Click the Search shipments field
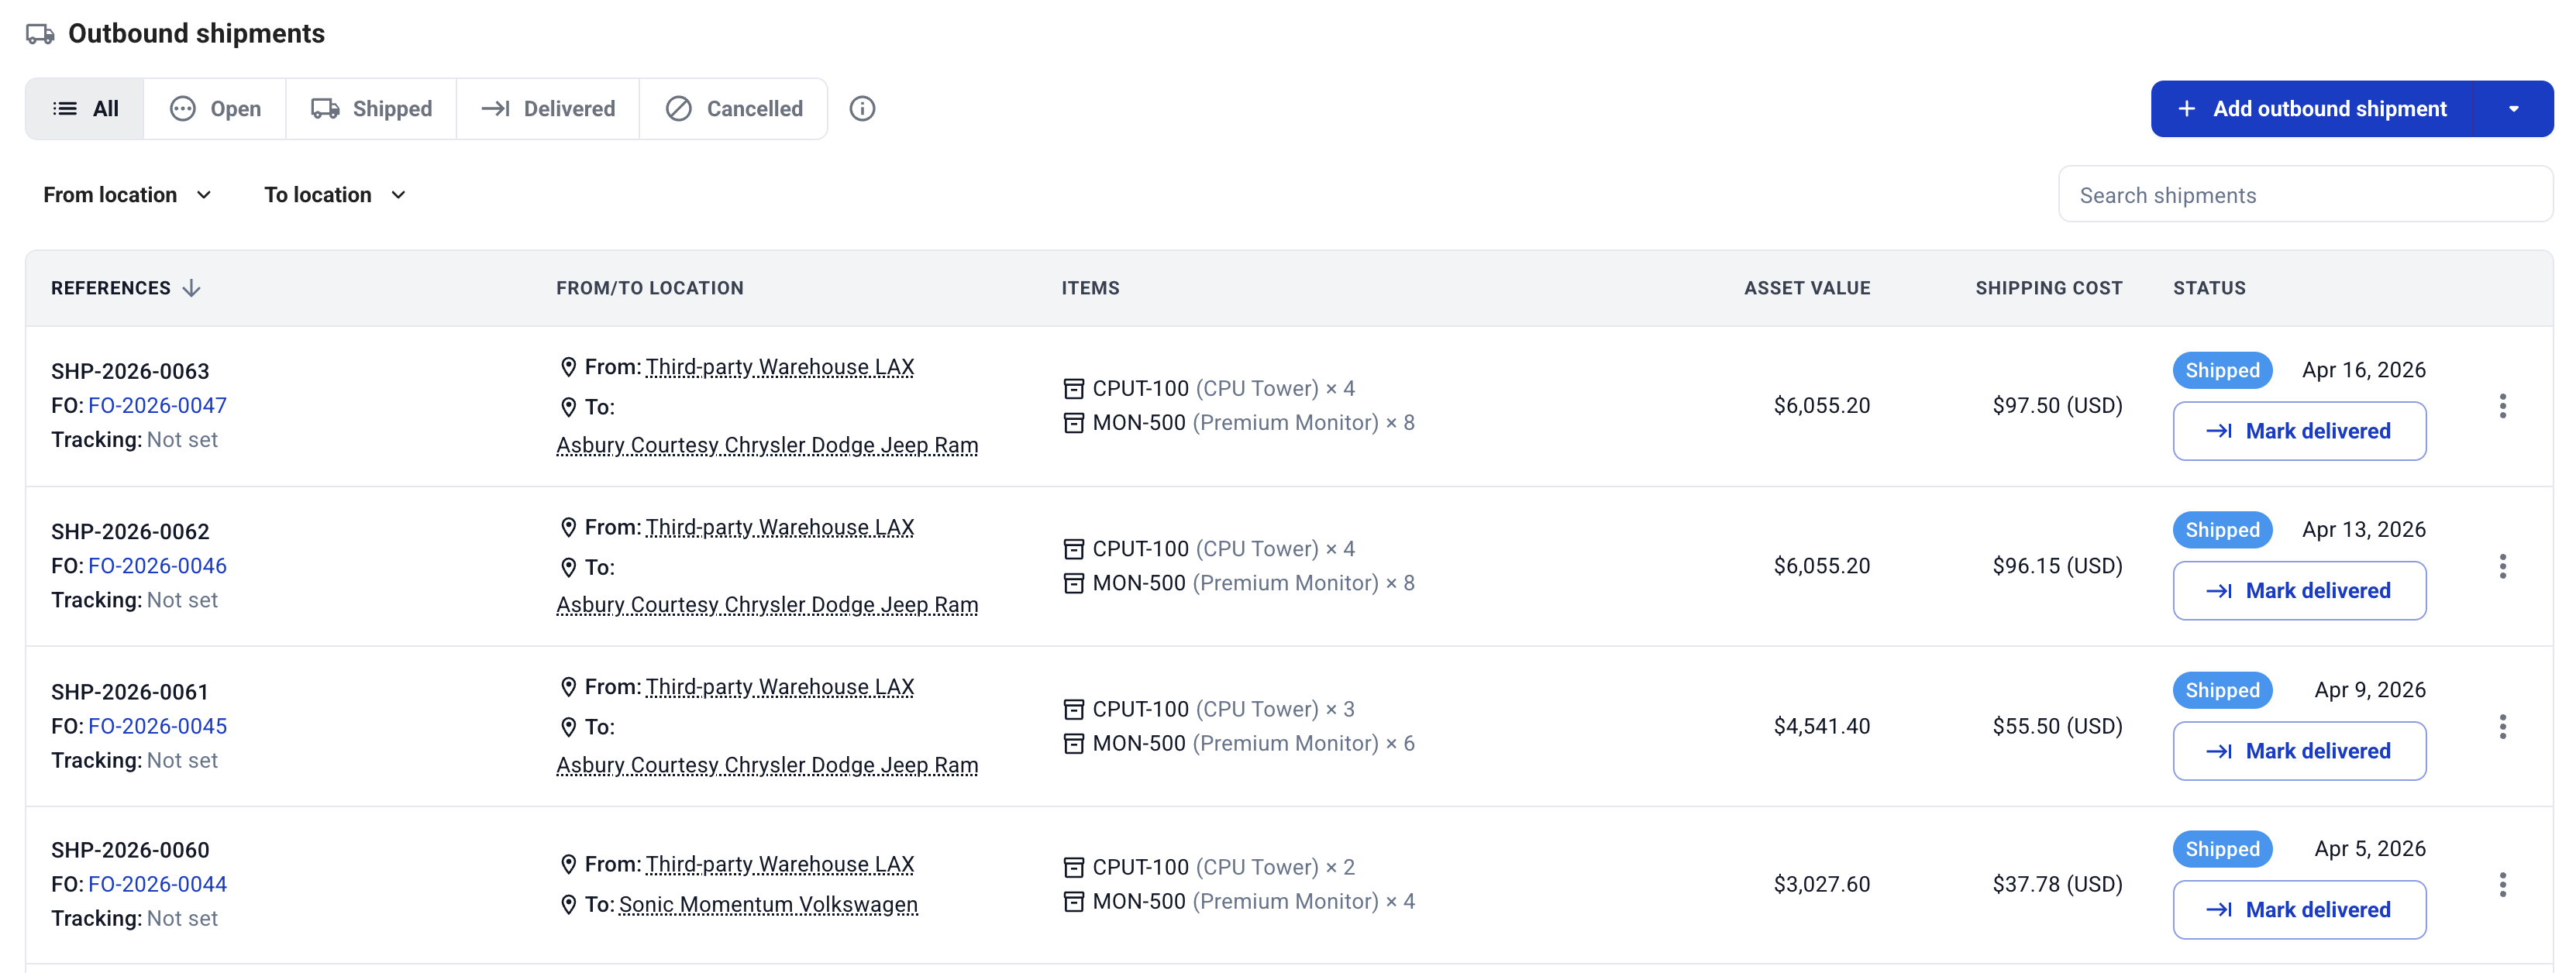Image resolution: width=2576 pixels, height=973 pixels. point(2305,195)
